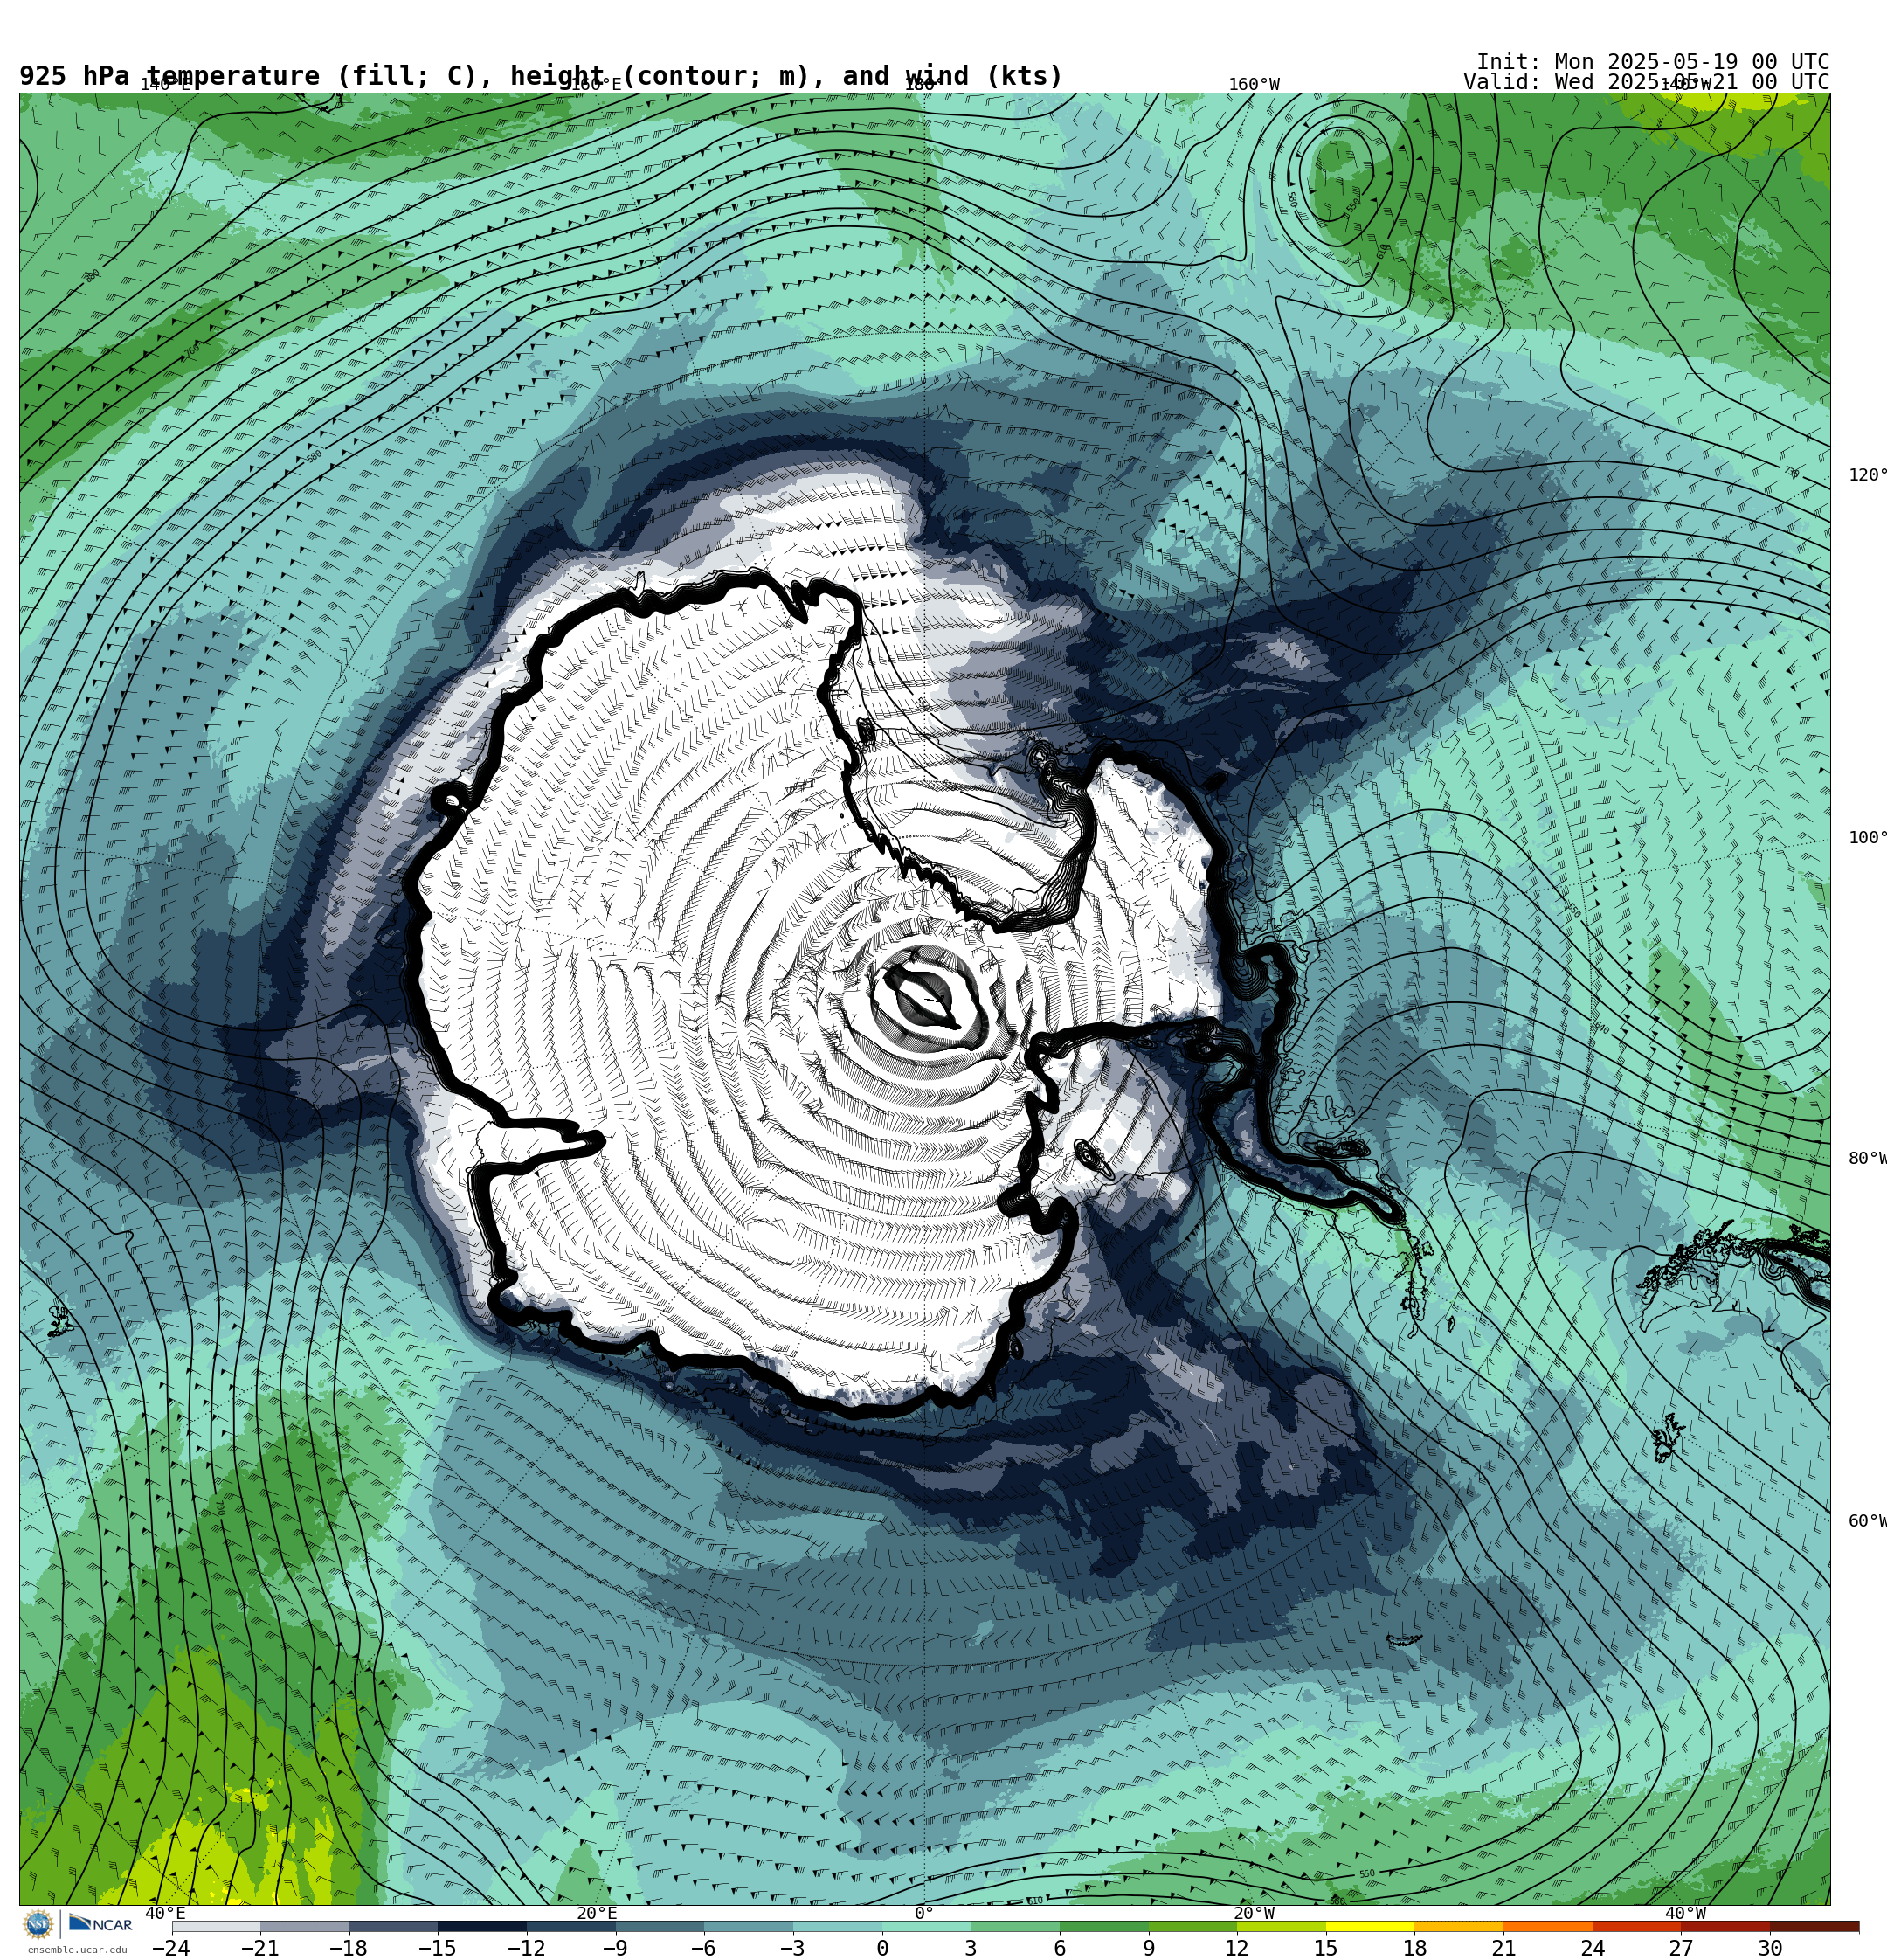Click the 20°W longitude label at bottom

pyautogui.click(x=1254, y=1913)
